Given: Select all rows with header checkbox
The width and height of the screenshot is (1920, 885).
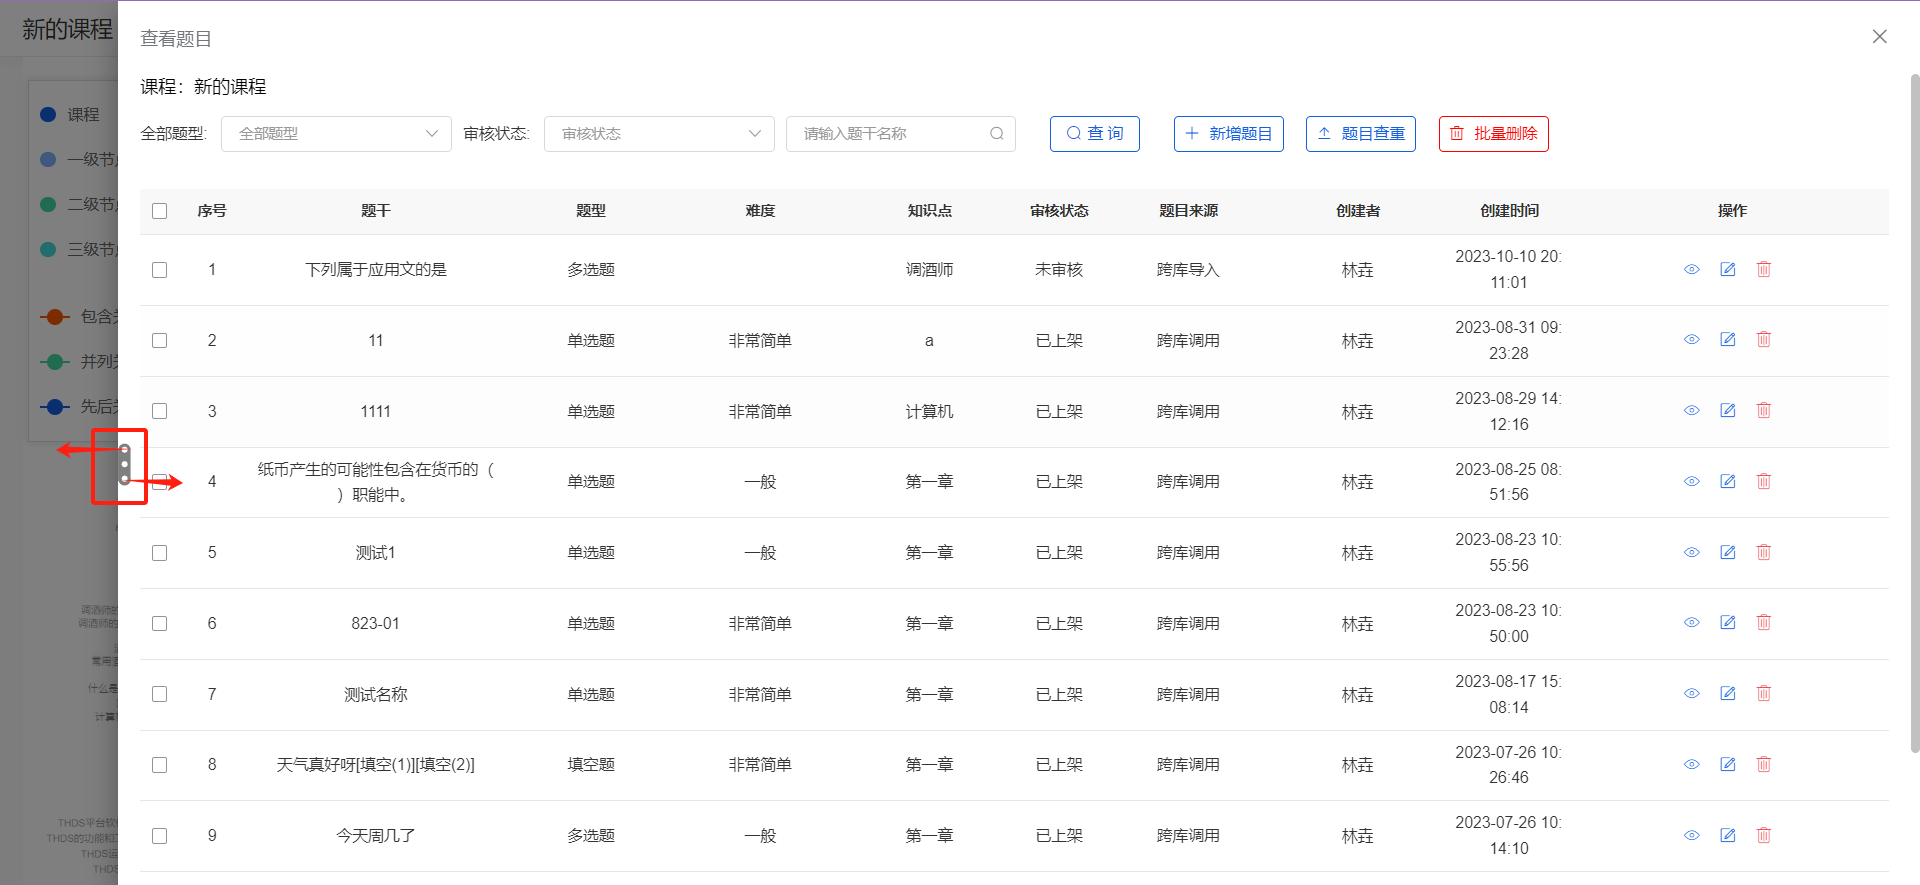Looking at the screenshot, I should click(160, 211).
